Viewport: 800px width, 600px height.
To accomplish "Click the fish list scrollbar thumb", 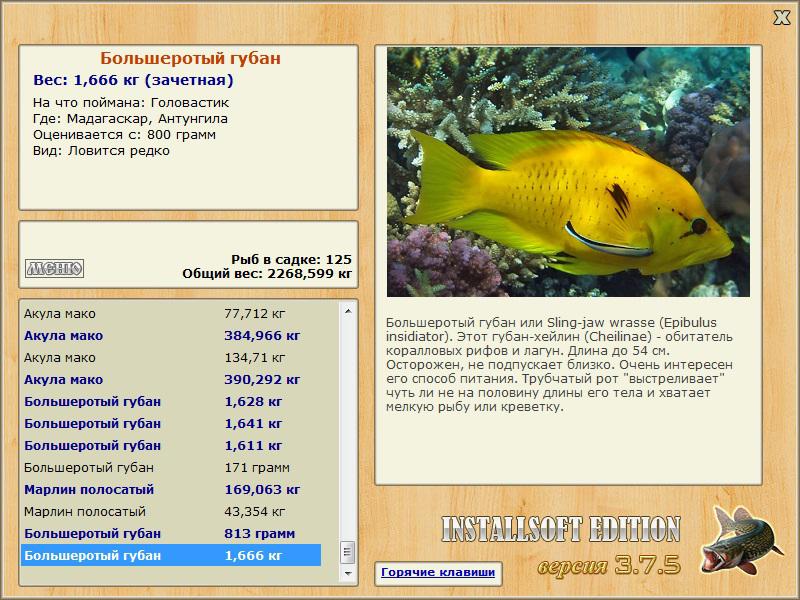I will coord(348,552).
